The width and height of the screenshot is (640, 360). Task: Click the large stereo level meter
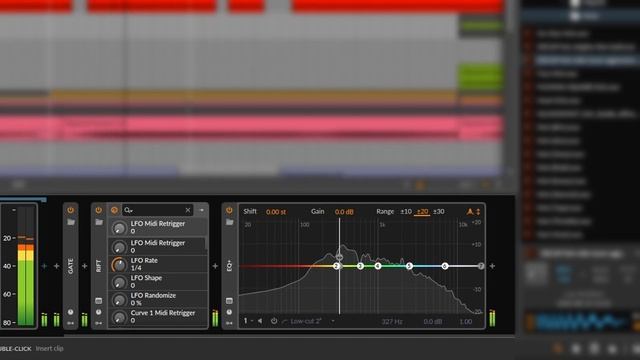click(26, 266)
